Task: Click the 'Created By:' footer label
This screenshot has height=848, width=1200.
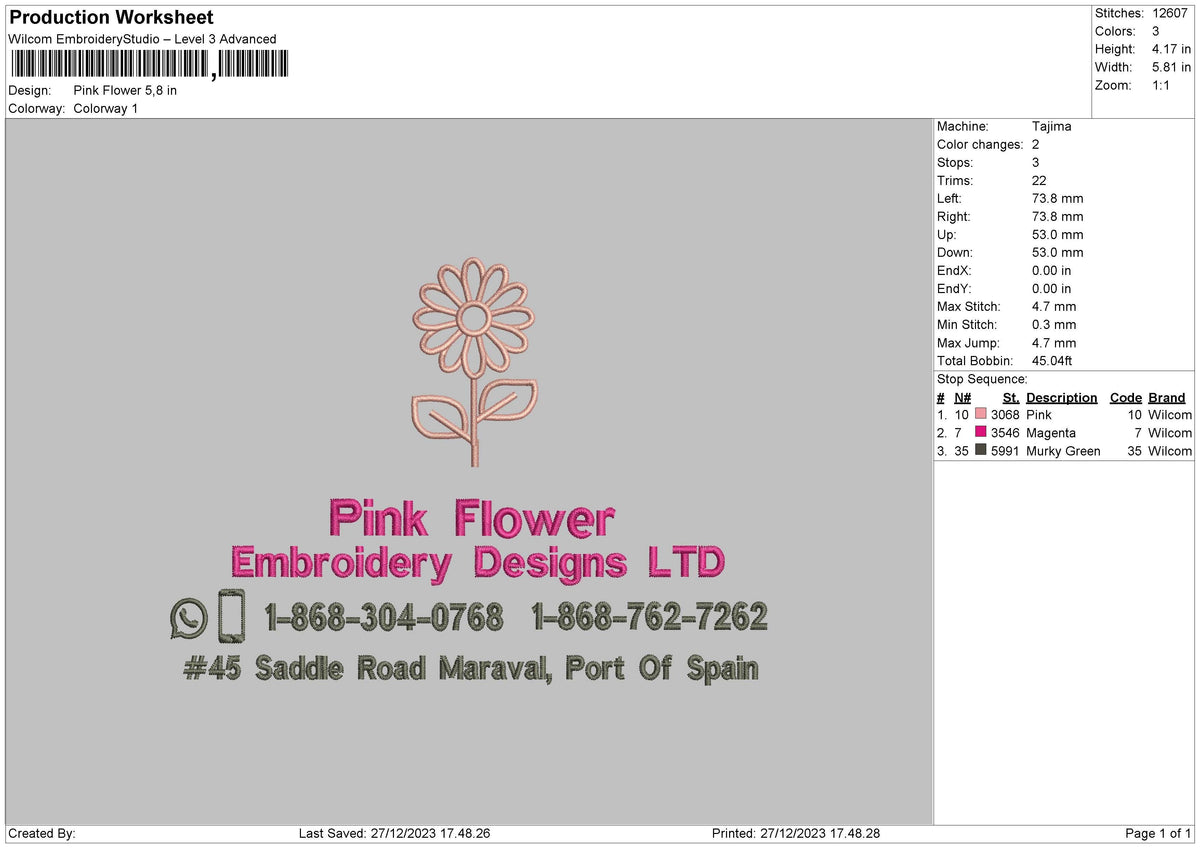Action: tap(42, 833)
